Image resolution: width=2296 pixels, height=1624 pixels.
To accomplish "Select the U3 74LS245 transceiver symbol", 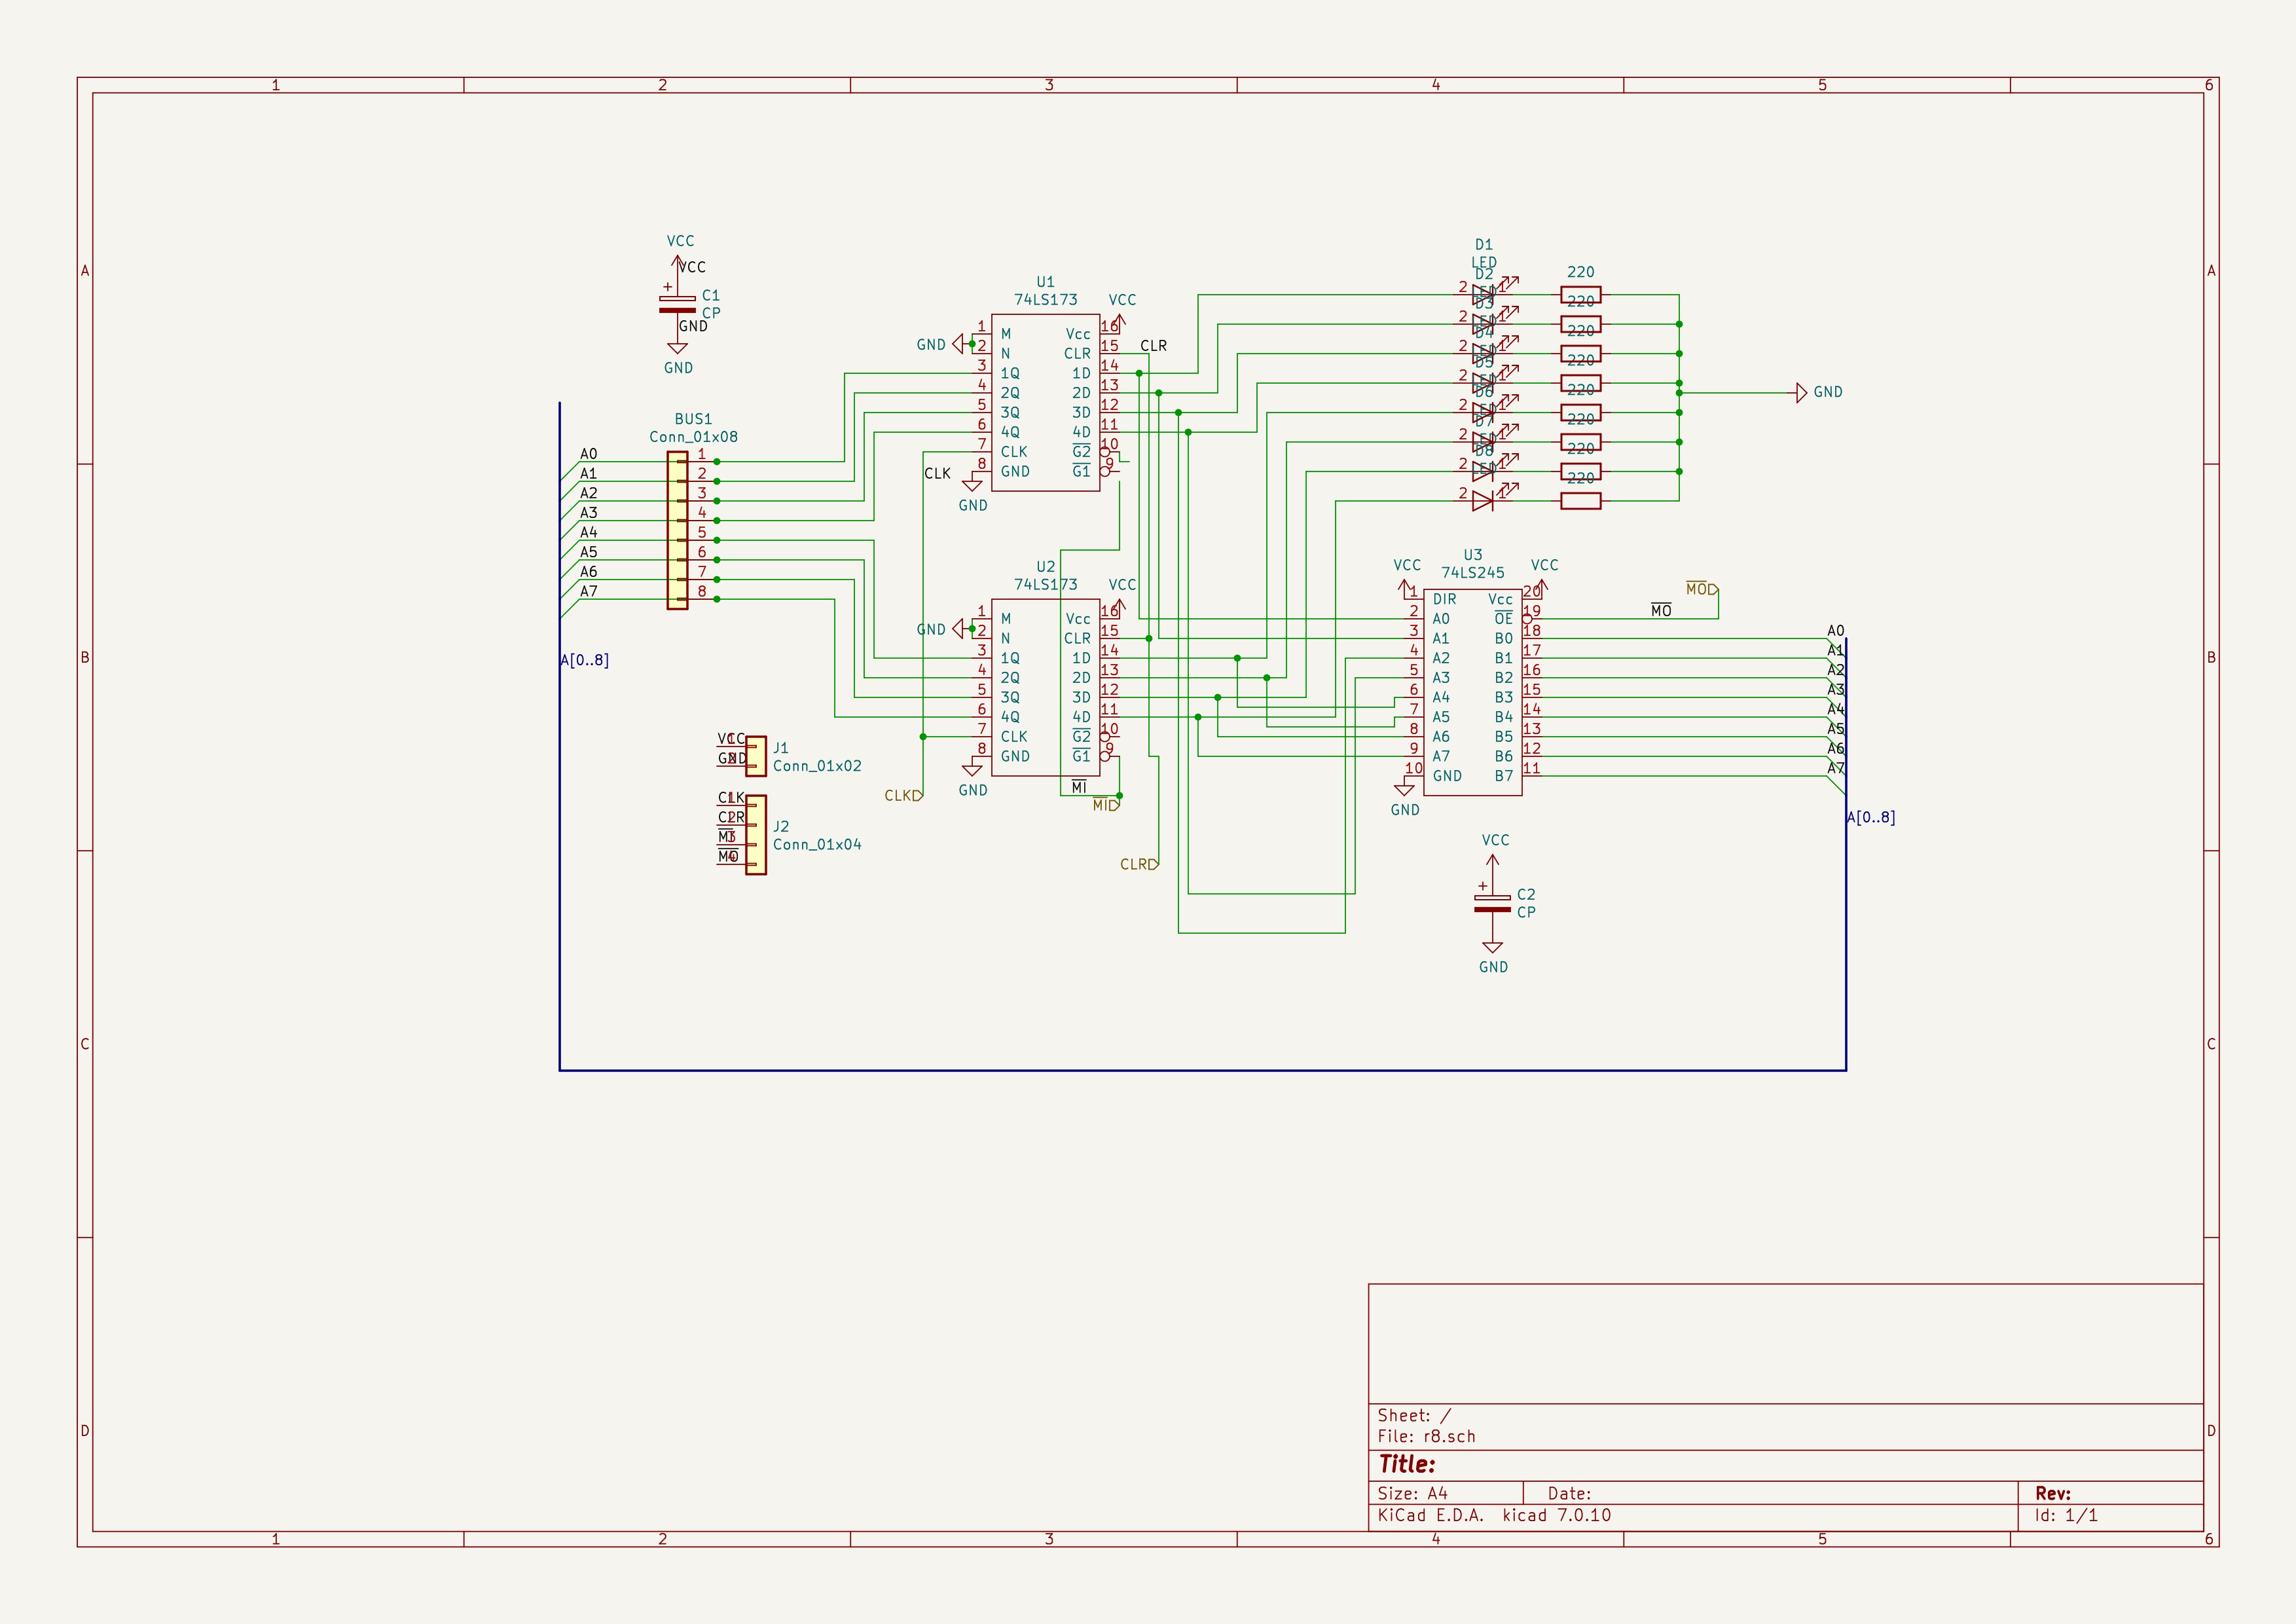I will [1472, 692].
